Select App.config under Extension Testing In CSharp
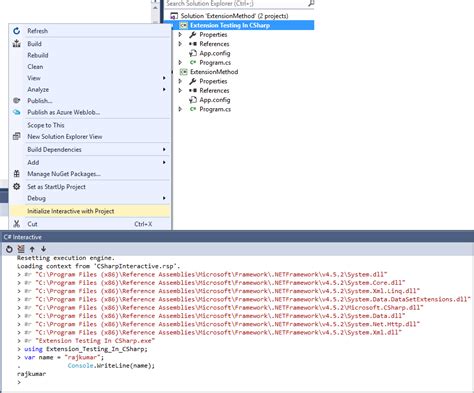474x393 pixels. coord(215,53)
